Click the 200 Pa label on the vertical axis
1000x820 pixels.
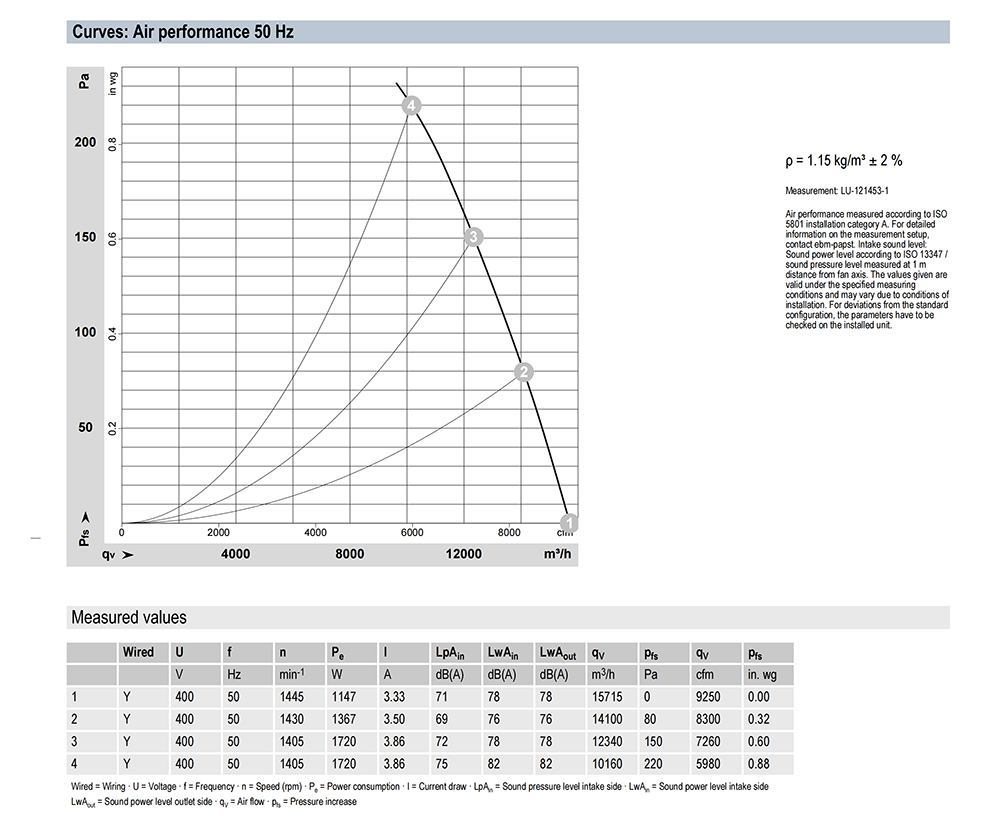(x=85, y=142)
